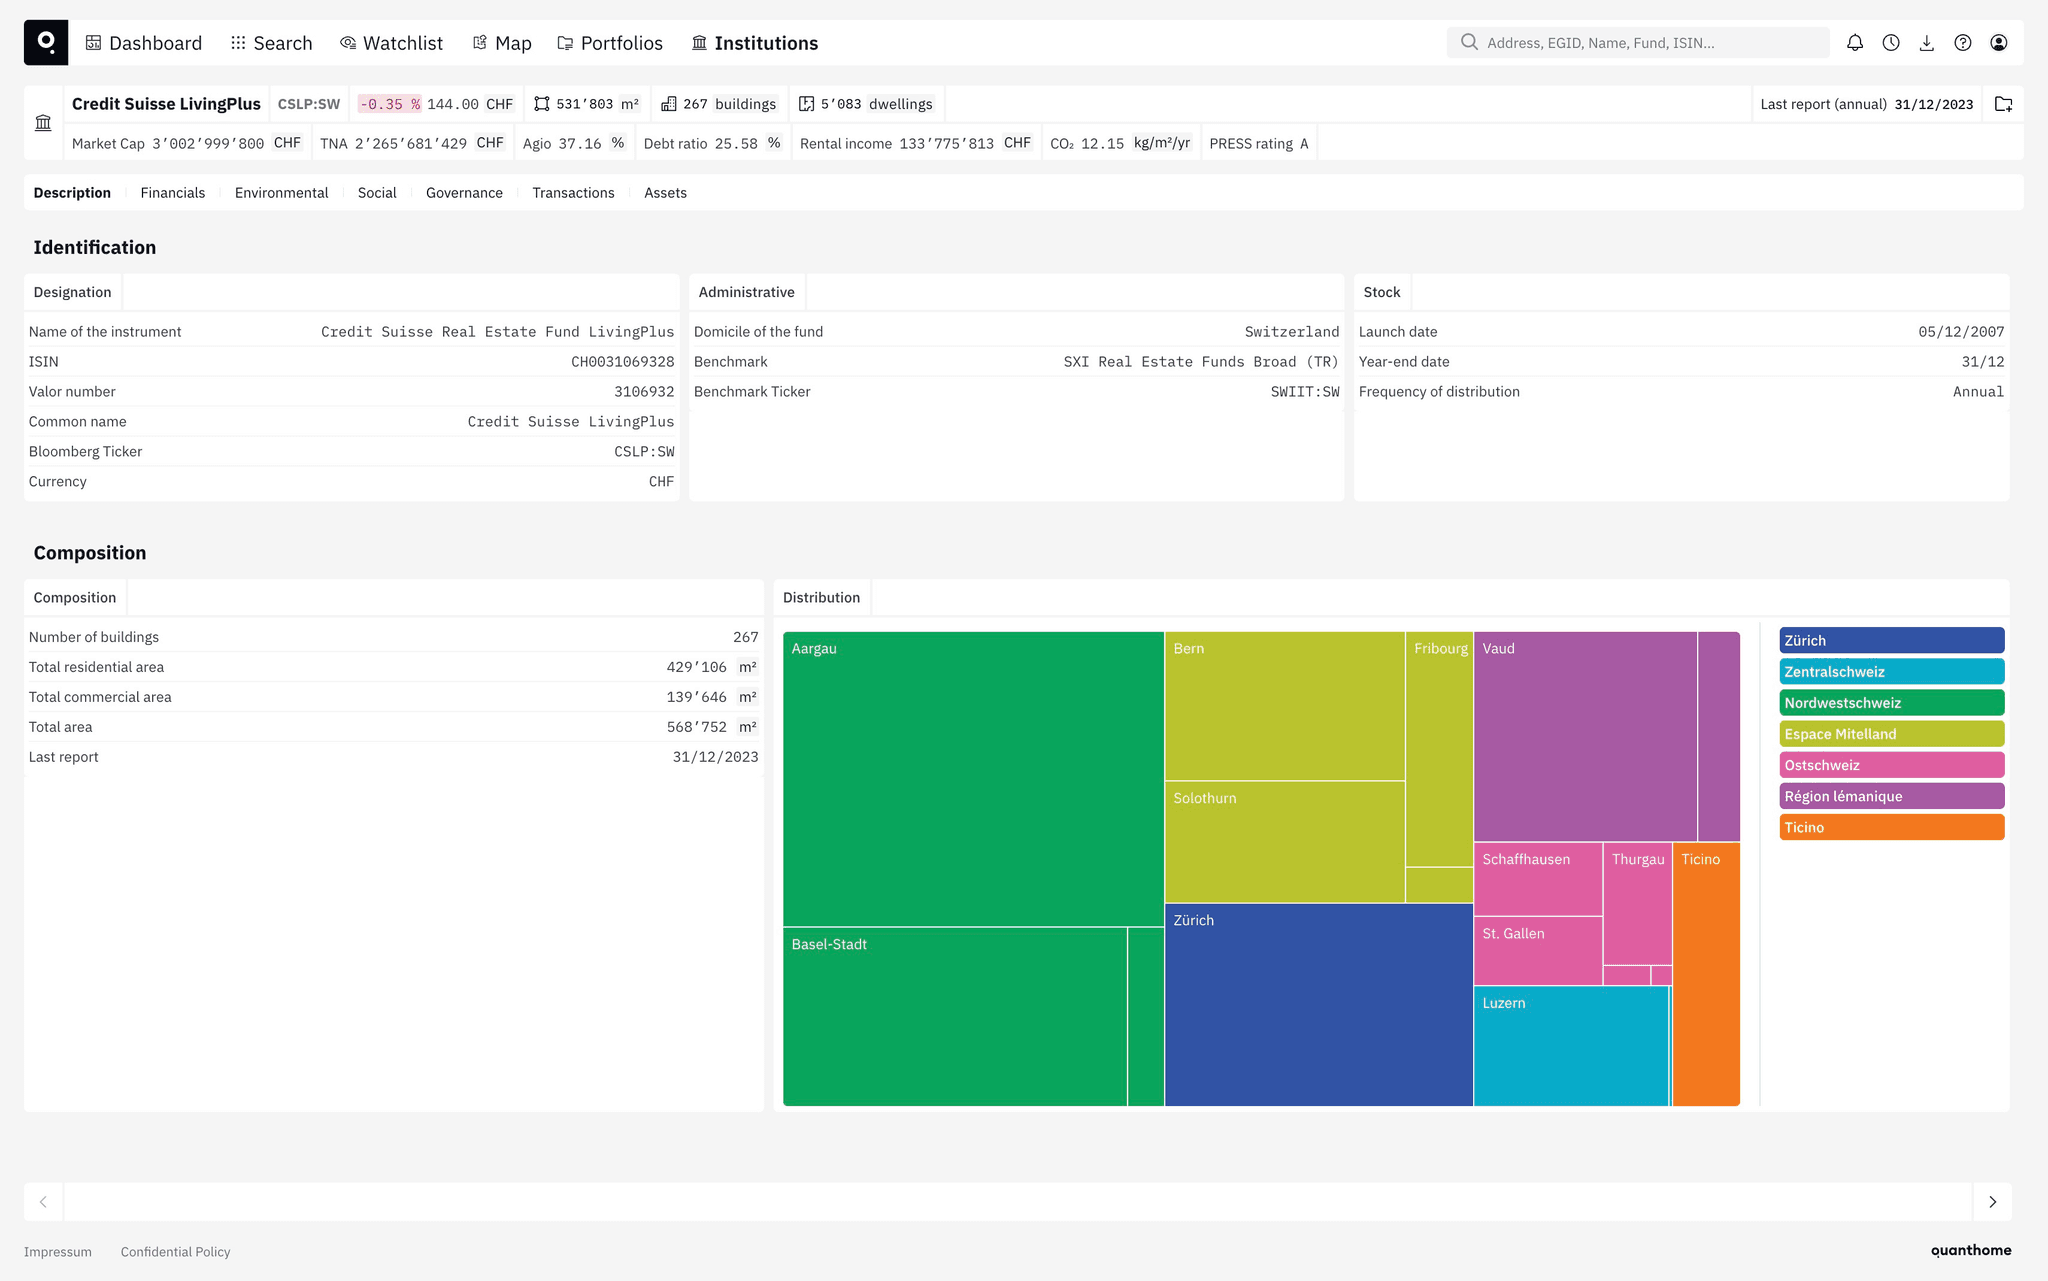Click the Ostschweiz legend swatch

1892,764
